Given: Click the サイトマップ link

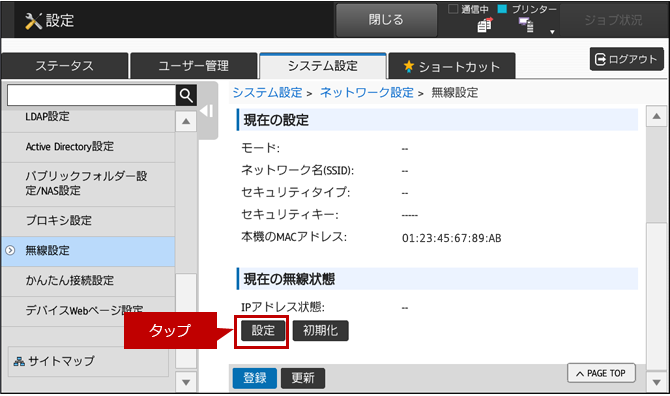Looking at the screenshot, I should click(x=88, y=361).
